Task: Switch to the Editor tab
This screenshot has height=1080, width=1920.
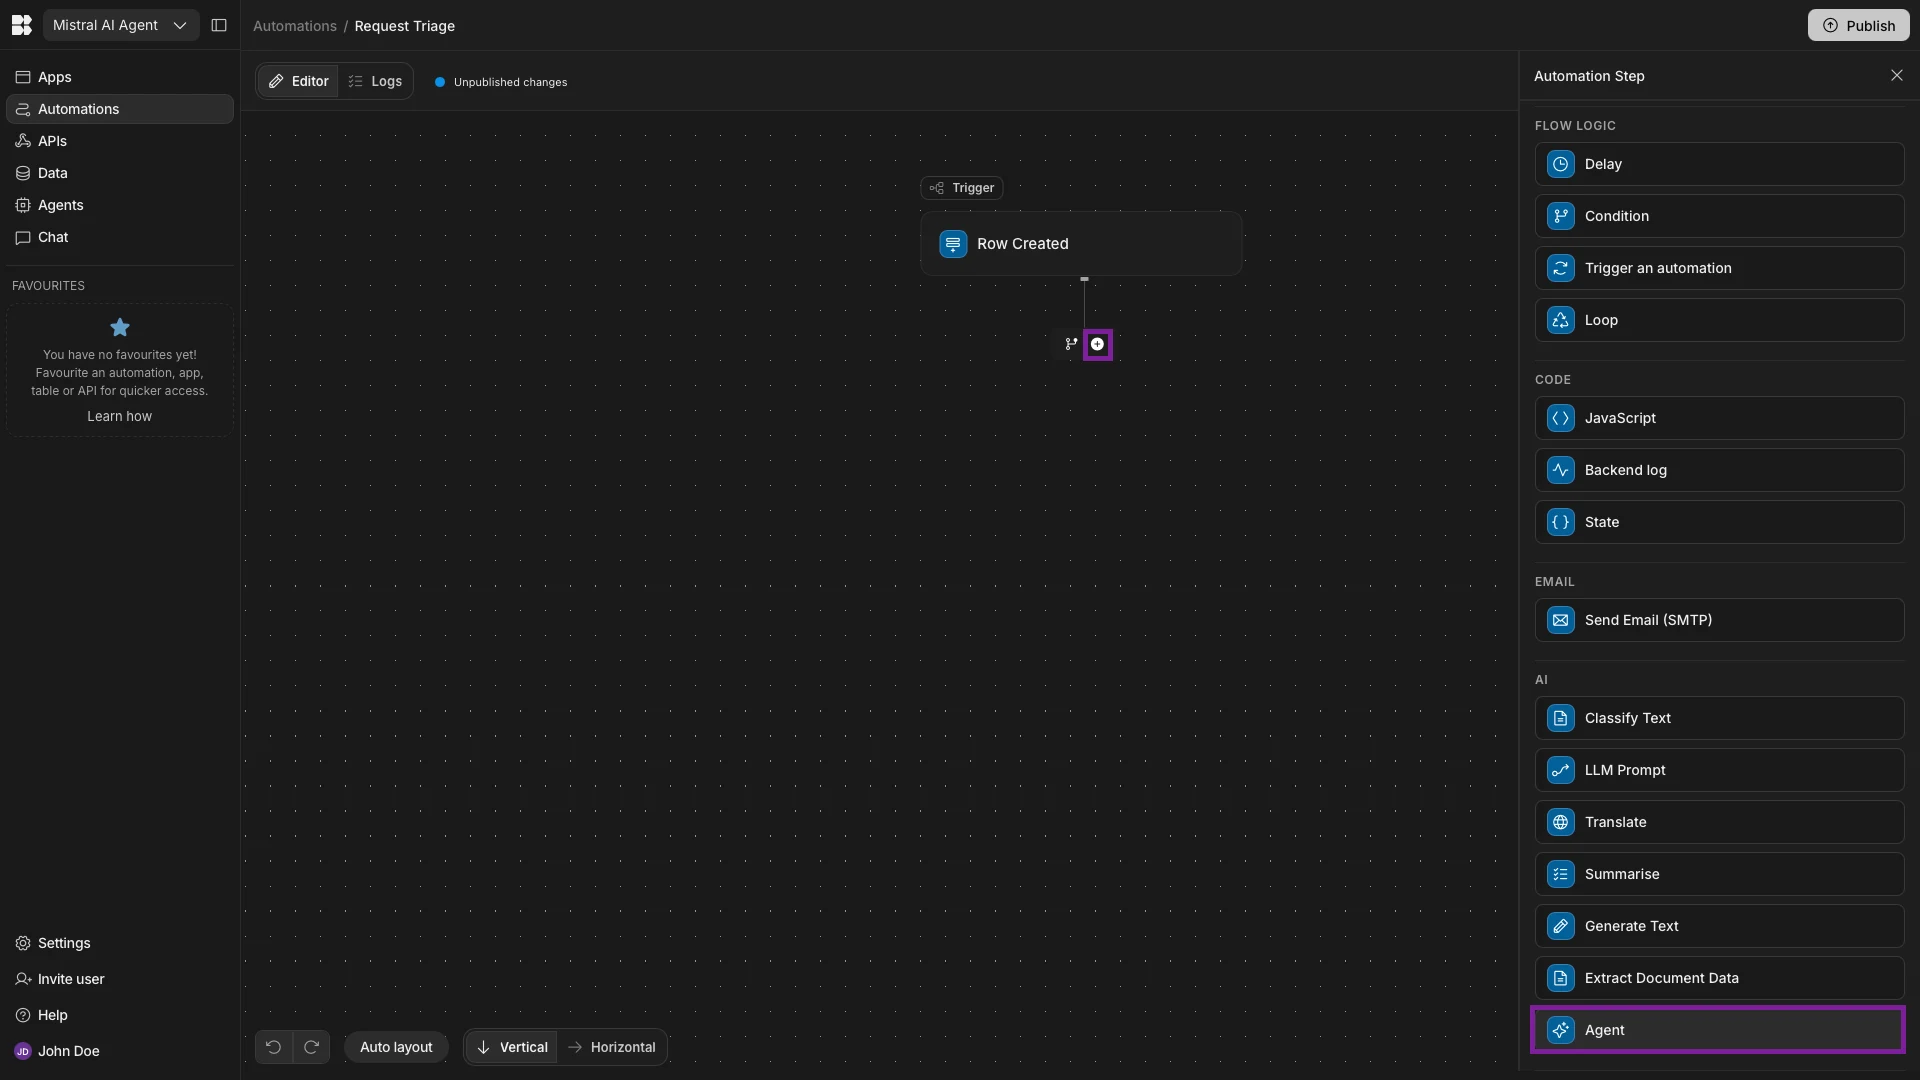Action: point(298,81)
